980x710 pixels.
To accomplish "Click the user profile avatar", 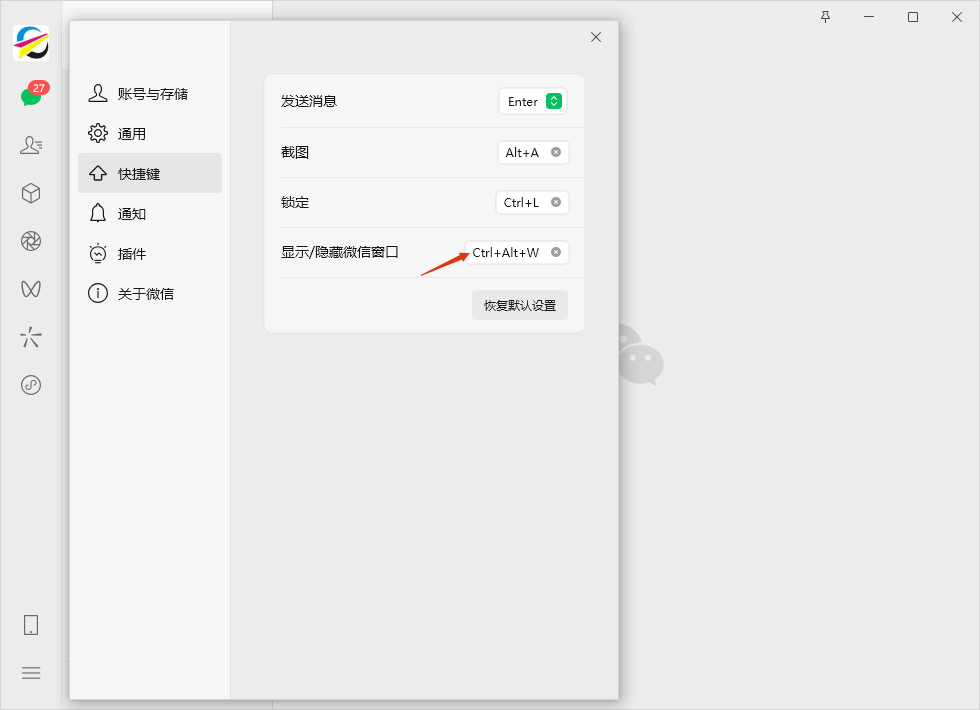I will [31, 43].
